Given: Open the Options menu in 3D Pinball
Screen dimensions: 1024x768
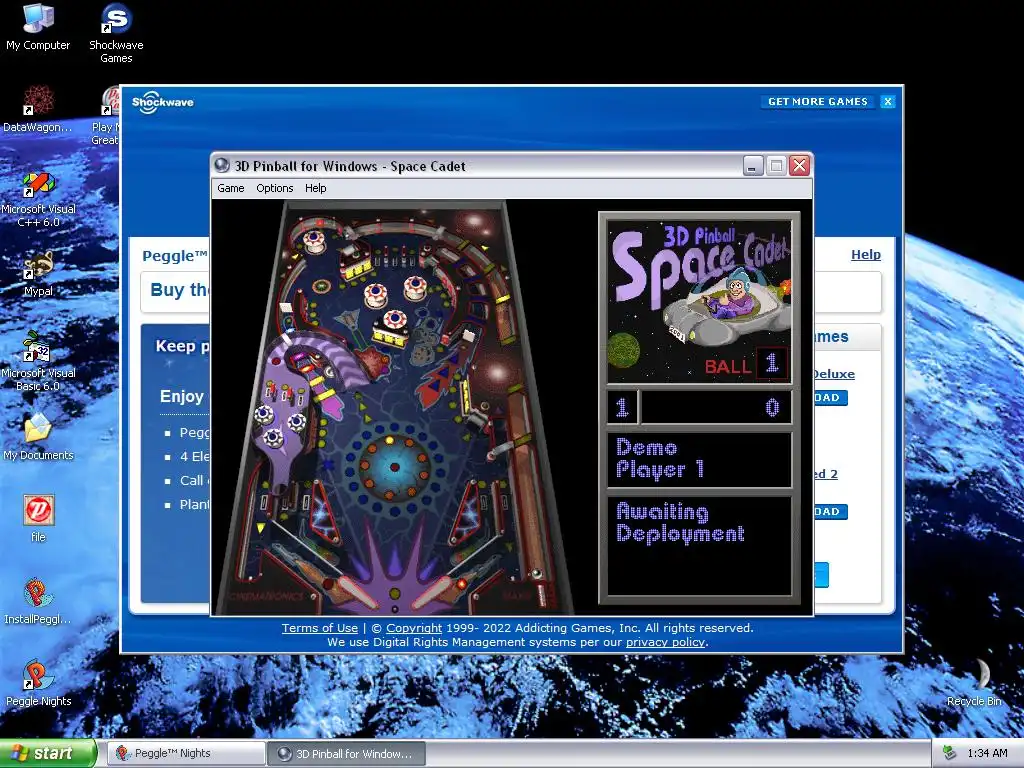Looking at the screenshot, I should [x=274, y=188].
